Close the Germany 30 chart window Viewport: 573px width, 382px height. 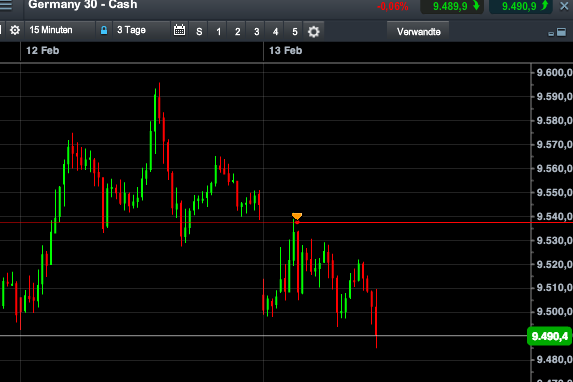tap(564, 6)
